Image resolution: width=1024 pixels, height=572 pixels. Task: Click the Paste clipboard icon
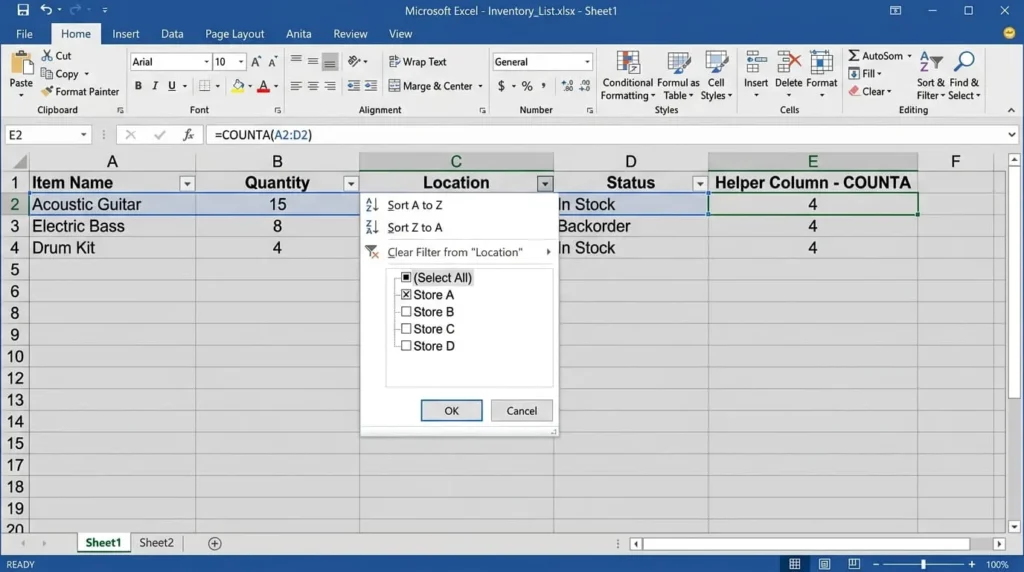coord(21,64)
